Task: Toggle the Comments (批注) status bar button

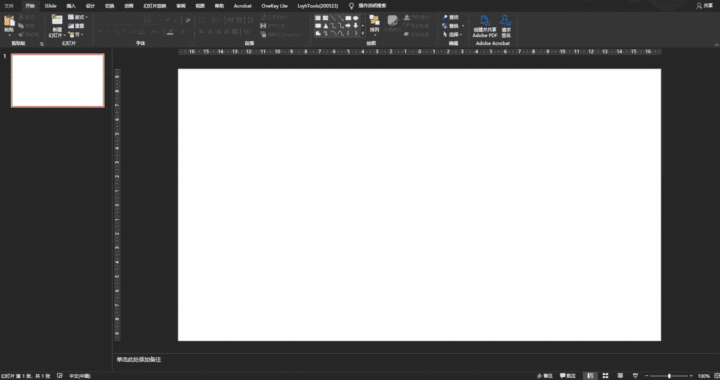Action: [x=568, y=376]
